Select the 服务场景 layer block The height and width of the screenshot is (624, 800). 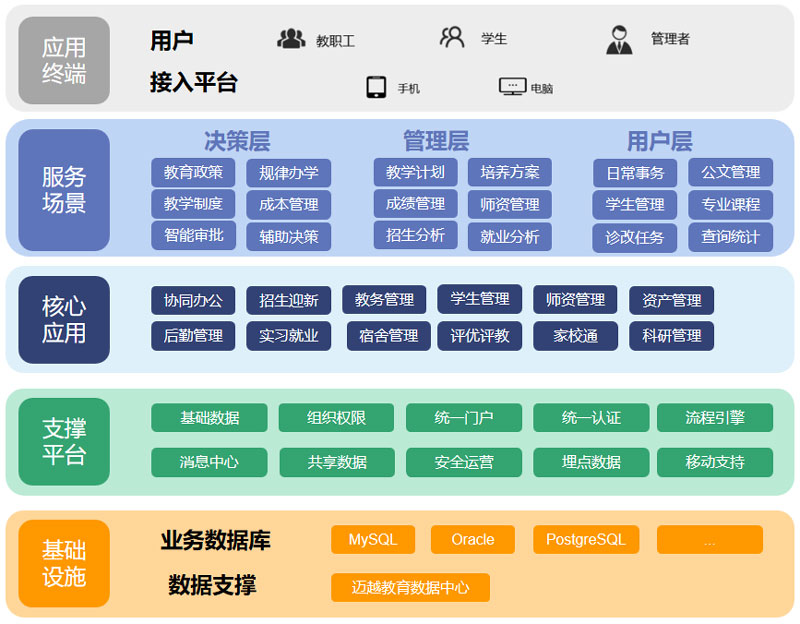coord(64,190)
